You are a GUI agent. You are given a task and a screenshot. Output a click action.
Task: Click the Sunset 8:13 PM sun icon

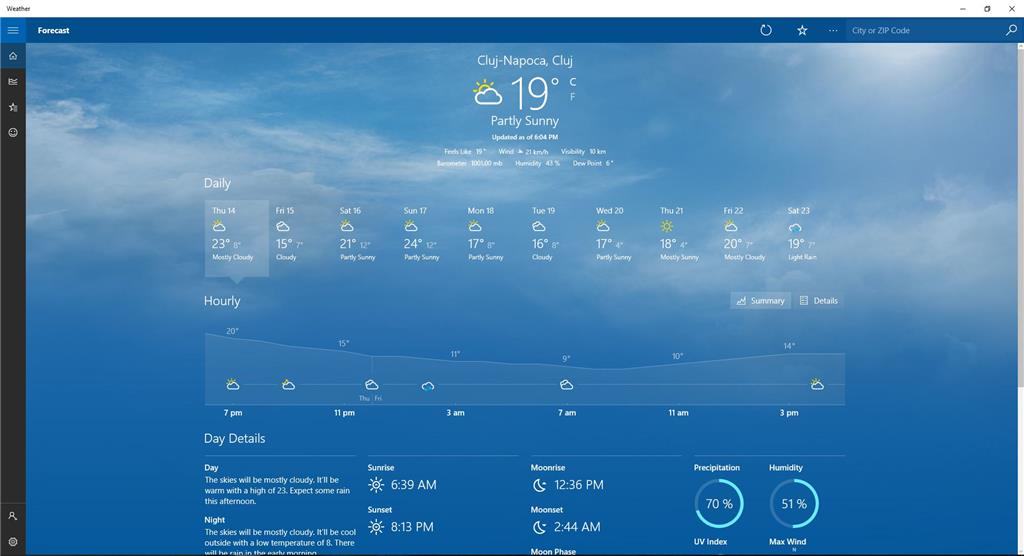pos(376,527)
